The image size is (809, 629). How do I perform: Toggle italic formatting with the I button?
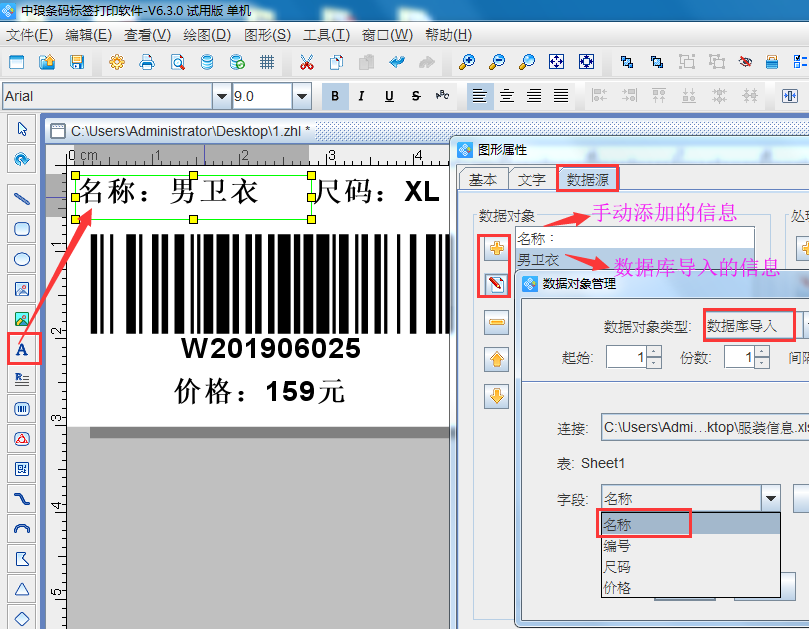point(359,96)
